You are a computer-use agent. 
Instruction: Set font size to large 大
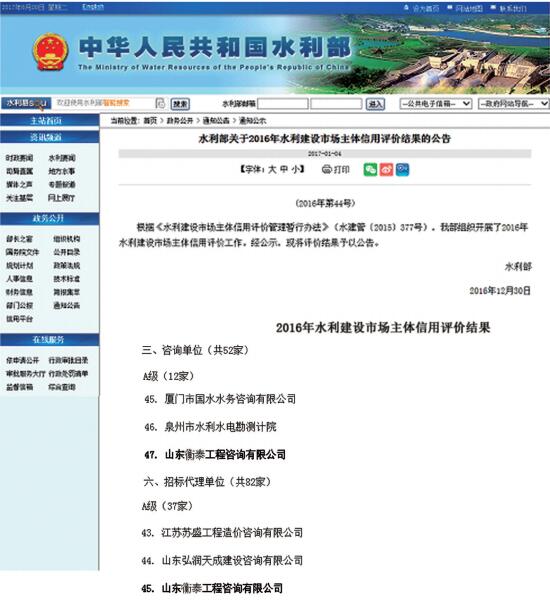272,170
